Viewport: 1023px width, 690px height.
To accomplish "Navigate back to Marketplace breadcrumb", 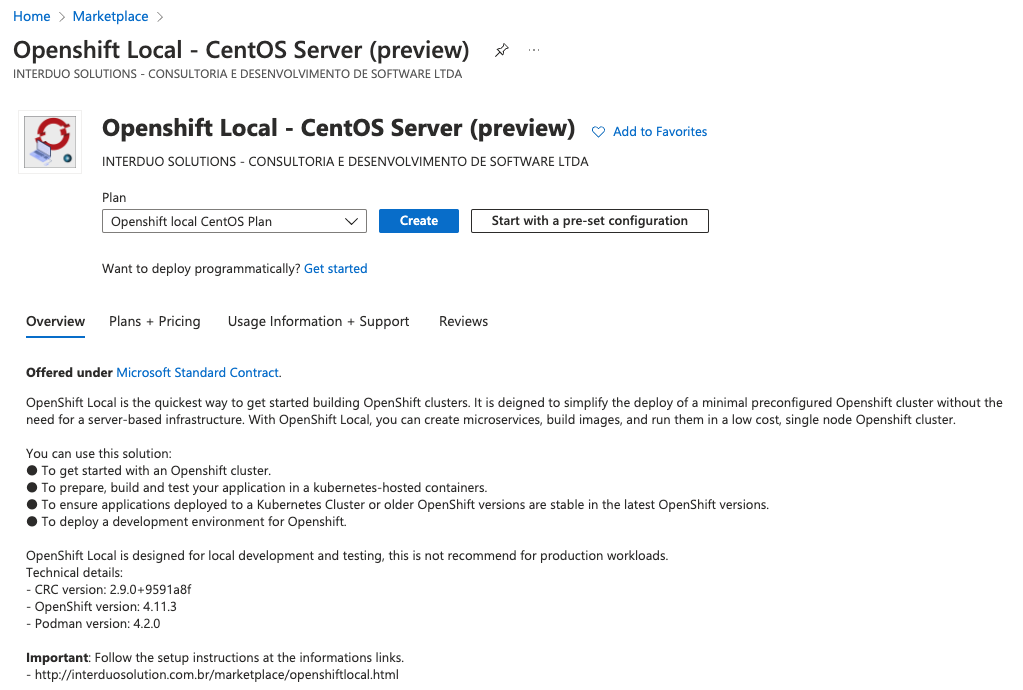I will coord(110,16).
